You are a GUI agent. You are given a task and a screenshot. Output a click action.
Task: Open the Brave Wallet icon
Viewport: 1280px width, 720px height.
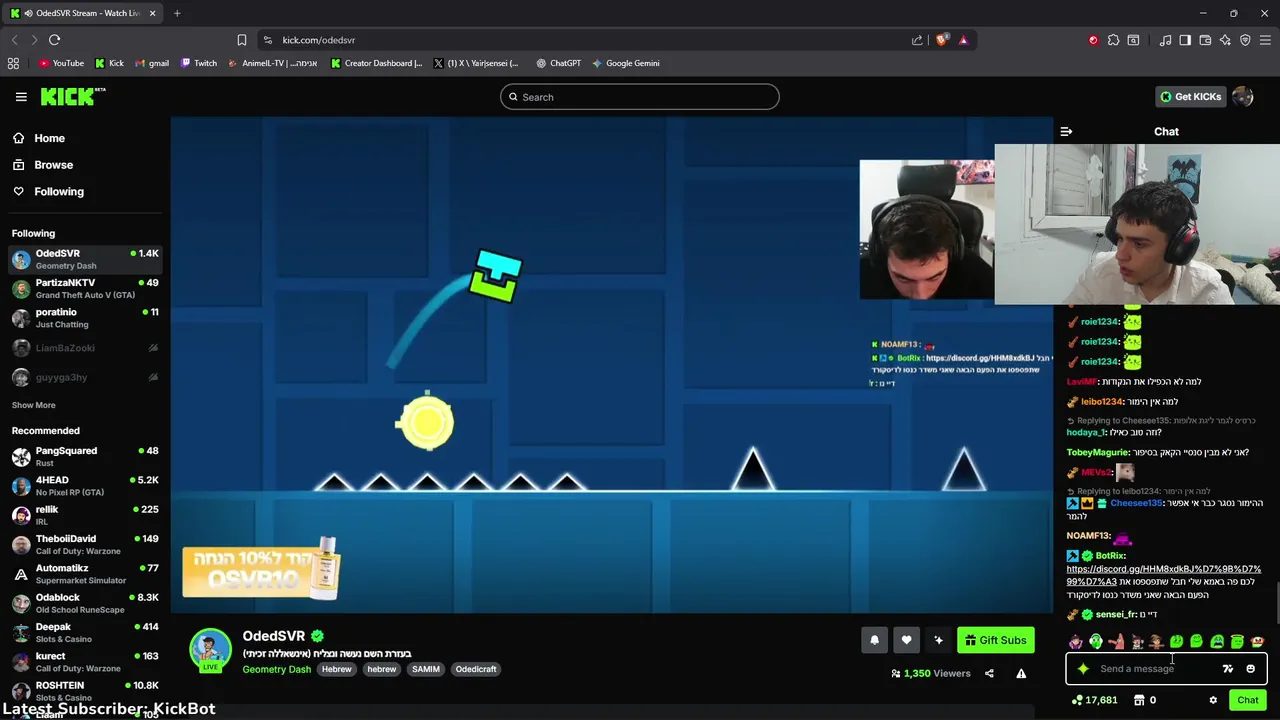(1205, 40)
